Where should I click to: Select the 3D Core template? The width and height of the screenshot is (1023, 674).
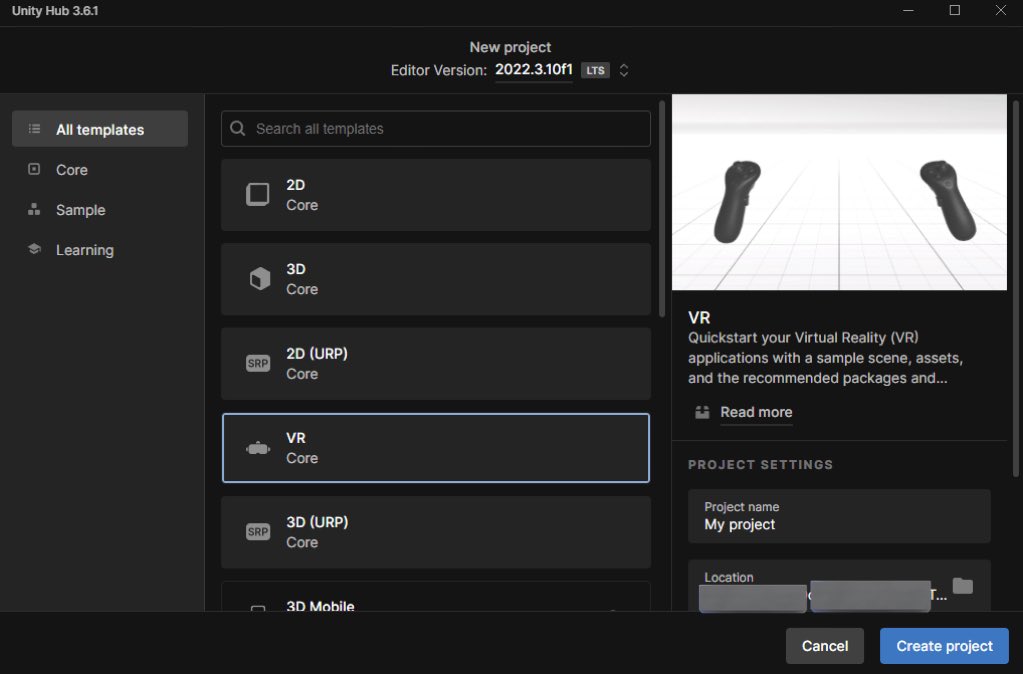pyautogui.click(x=436, y=279)
